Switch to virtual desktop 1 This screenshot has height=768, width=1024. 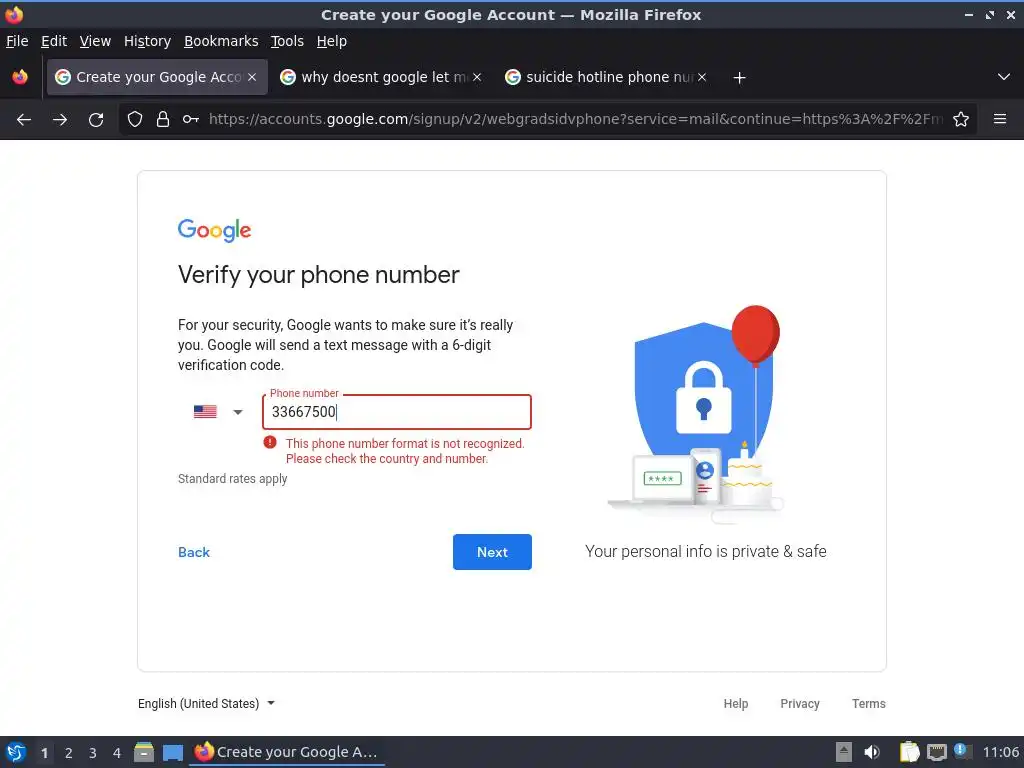coord(44,753)
